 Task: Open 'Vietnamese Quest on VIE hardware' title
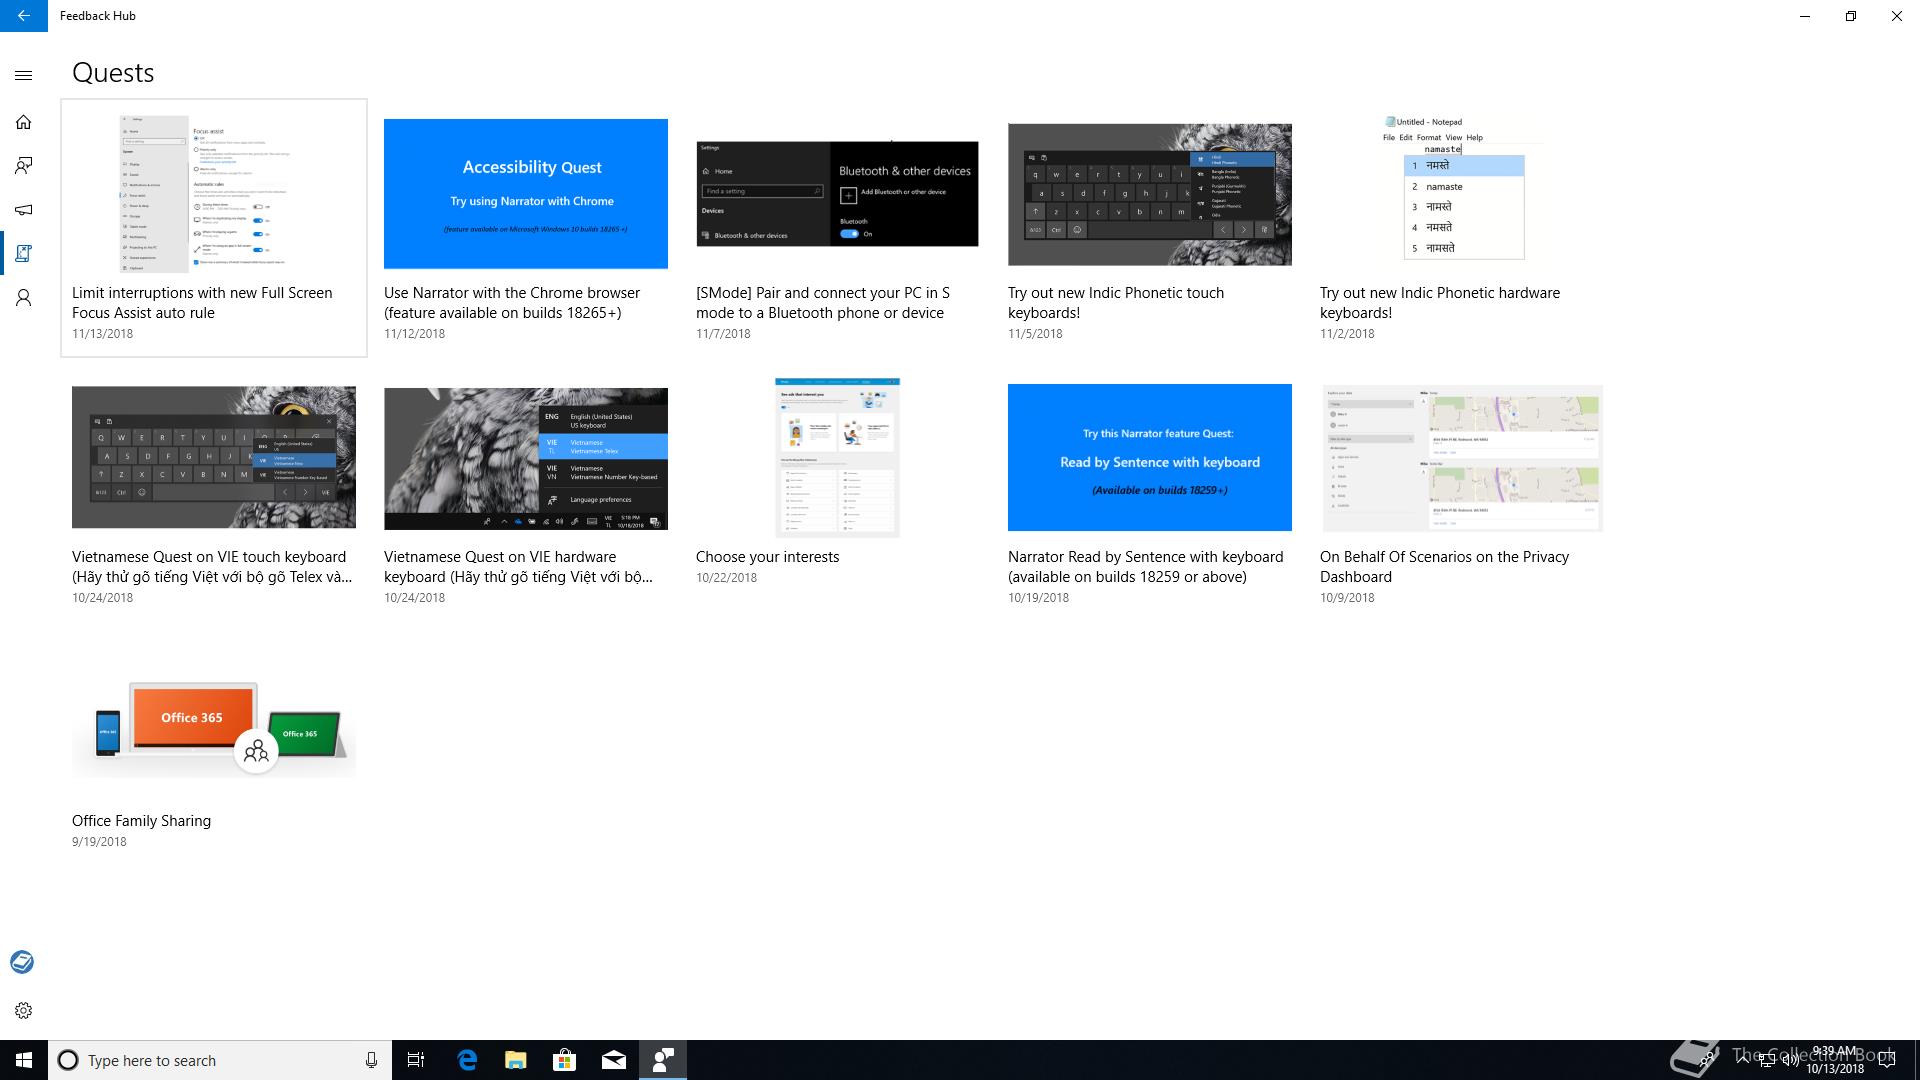[519, 567]
